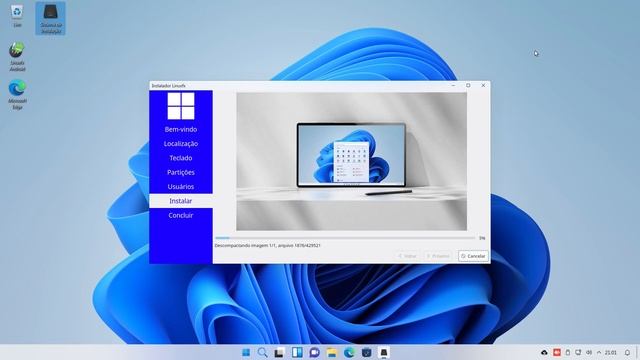The height and width of the screenshot is (360, 640).
Task: Click Show desktop strip at taskbar edge
Action: [638, 352]
